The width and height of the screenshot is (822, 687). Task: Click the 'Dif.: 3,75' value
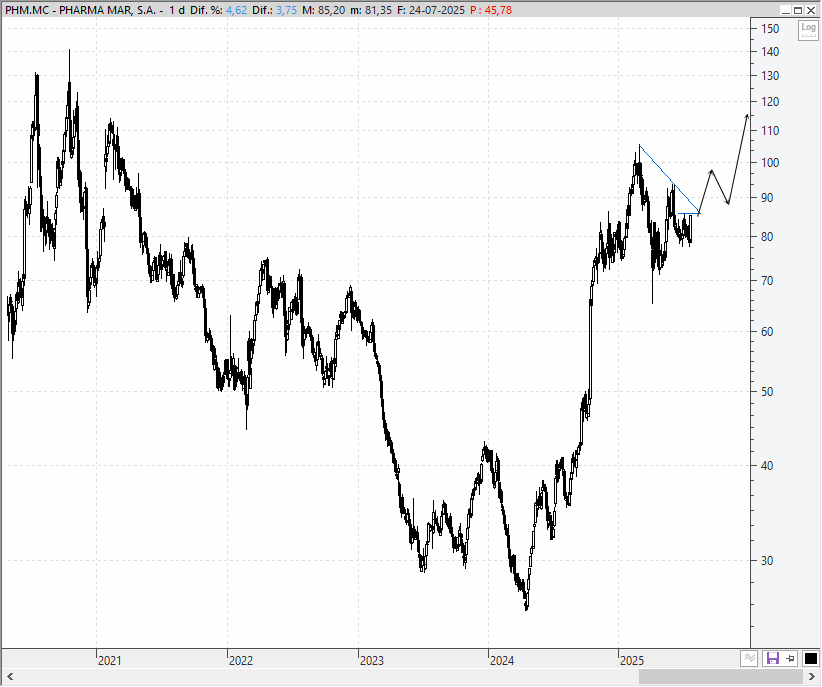tap(274, 10)
